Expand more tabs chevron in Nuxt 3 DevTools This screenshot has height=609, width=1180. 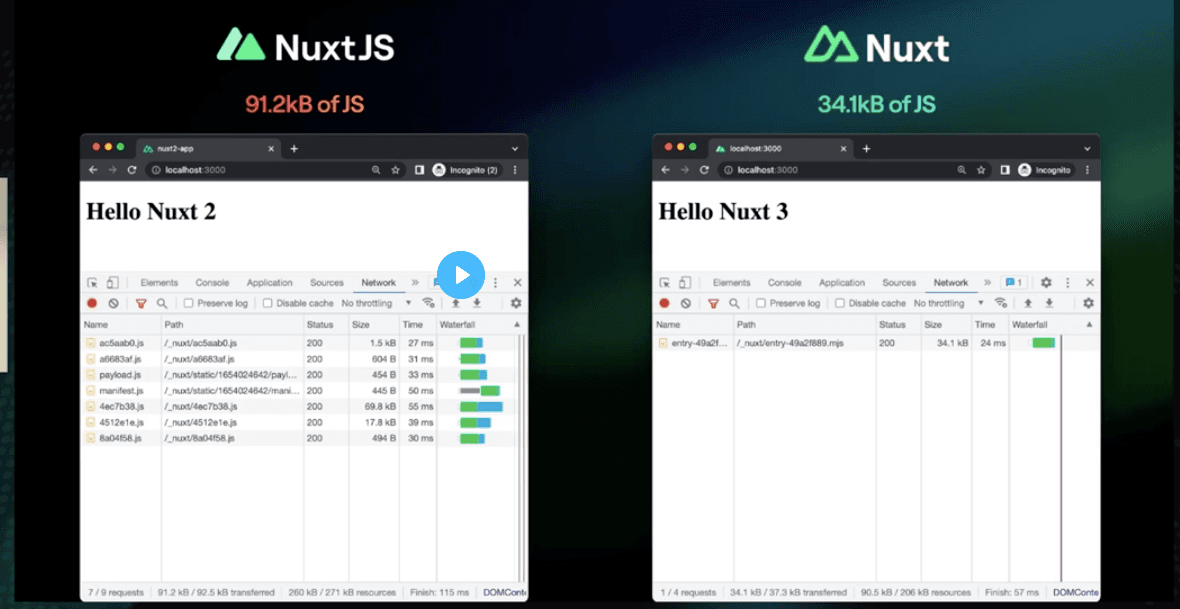click(x=987, y=282)
